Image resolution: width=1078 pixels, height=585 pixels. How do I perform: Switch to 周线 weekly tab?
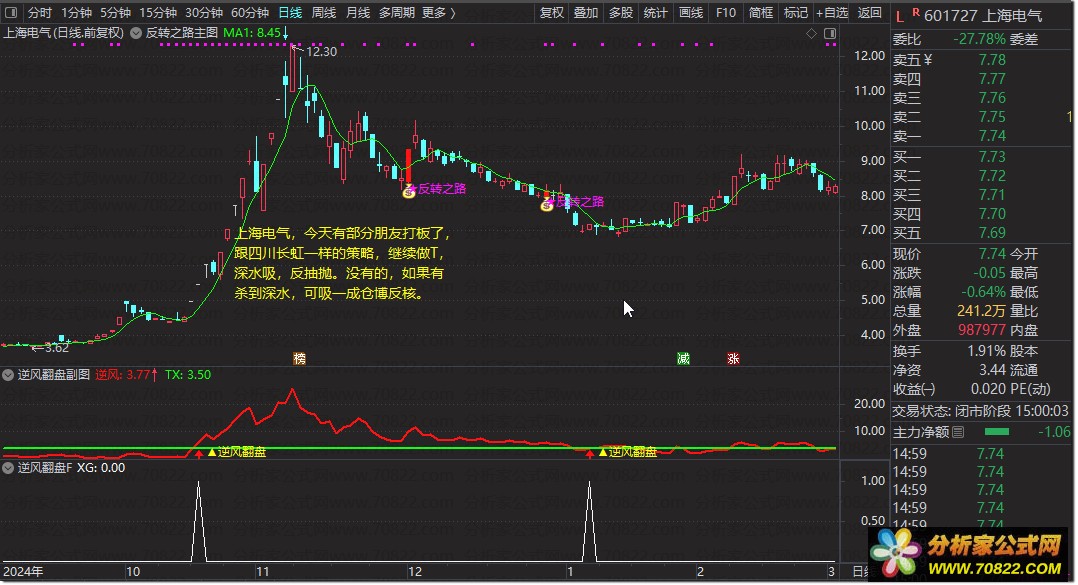pos(324,12)
